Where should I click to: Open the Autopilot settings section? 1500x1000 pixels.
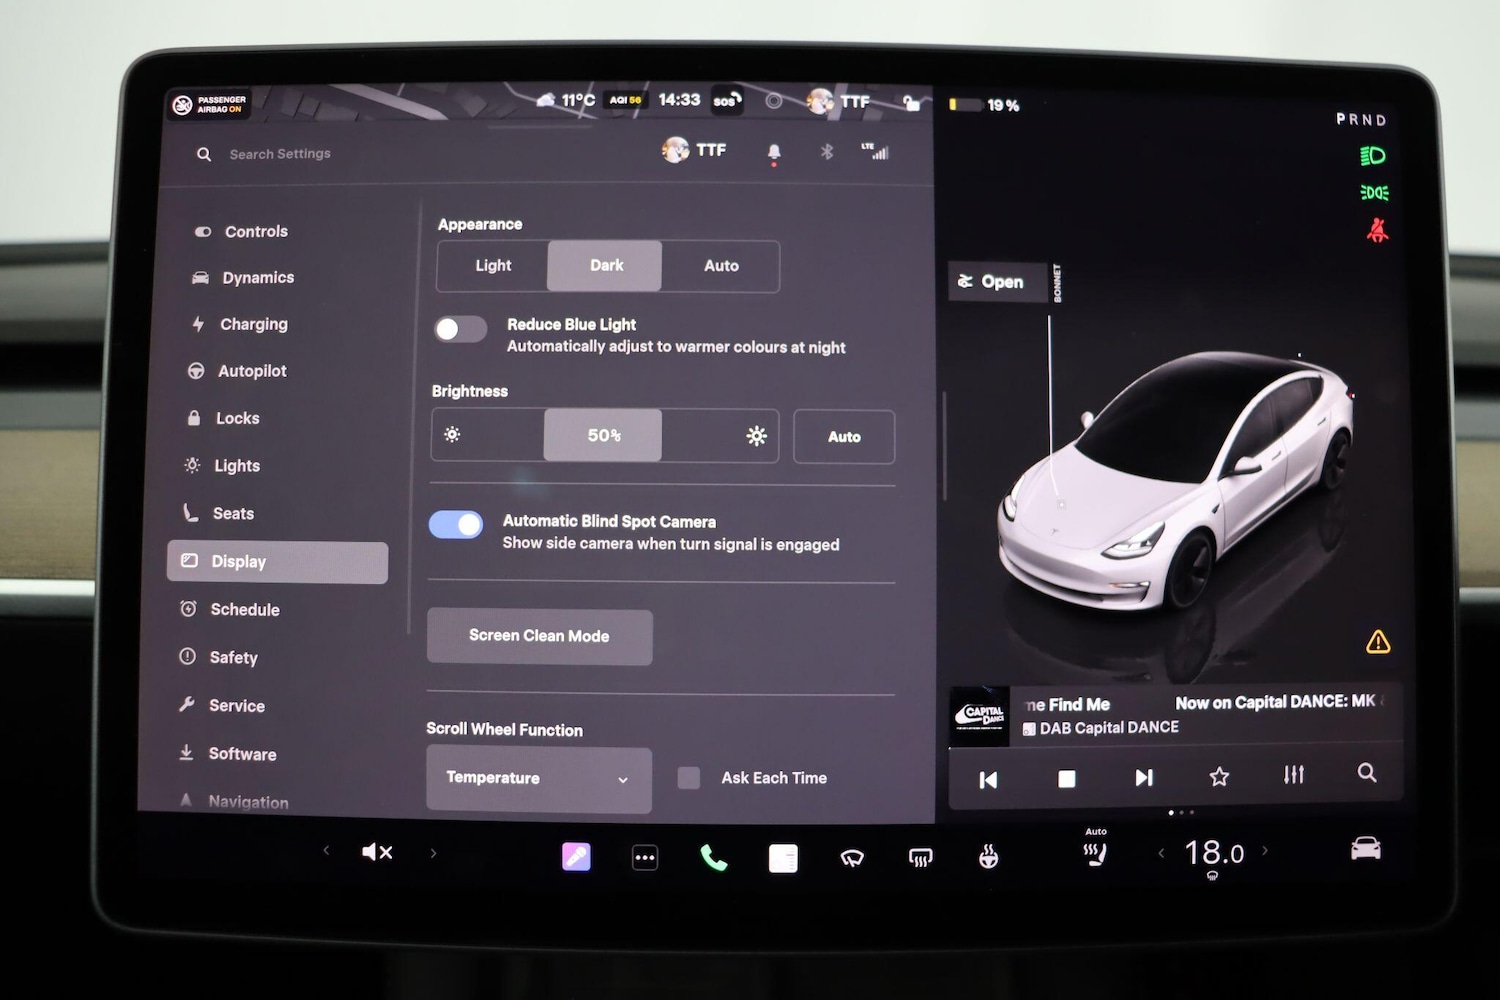pos(251,370)
